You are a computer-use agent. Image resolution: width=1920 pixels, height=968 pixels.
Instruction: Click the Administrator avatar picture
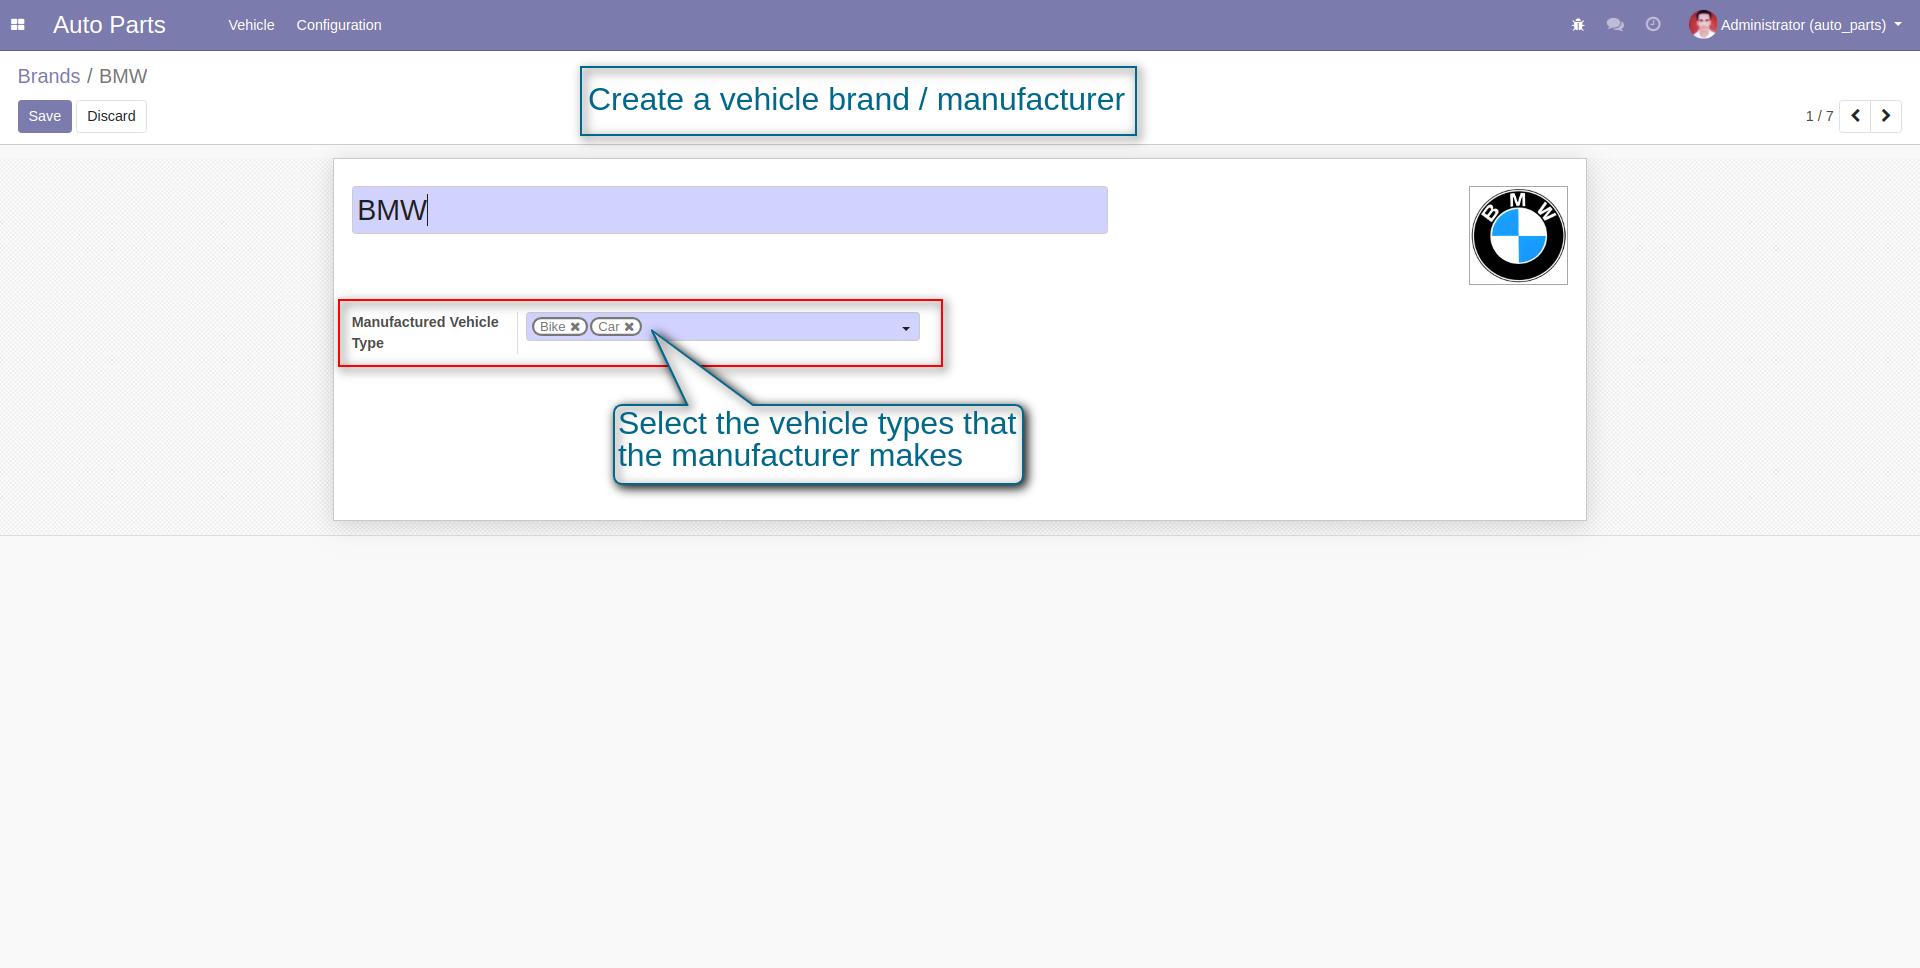tap(1703, 25)
